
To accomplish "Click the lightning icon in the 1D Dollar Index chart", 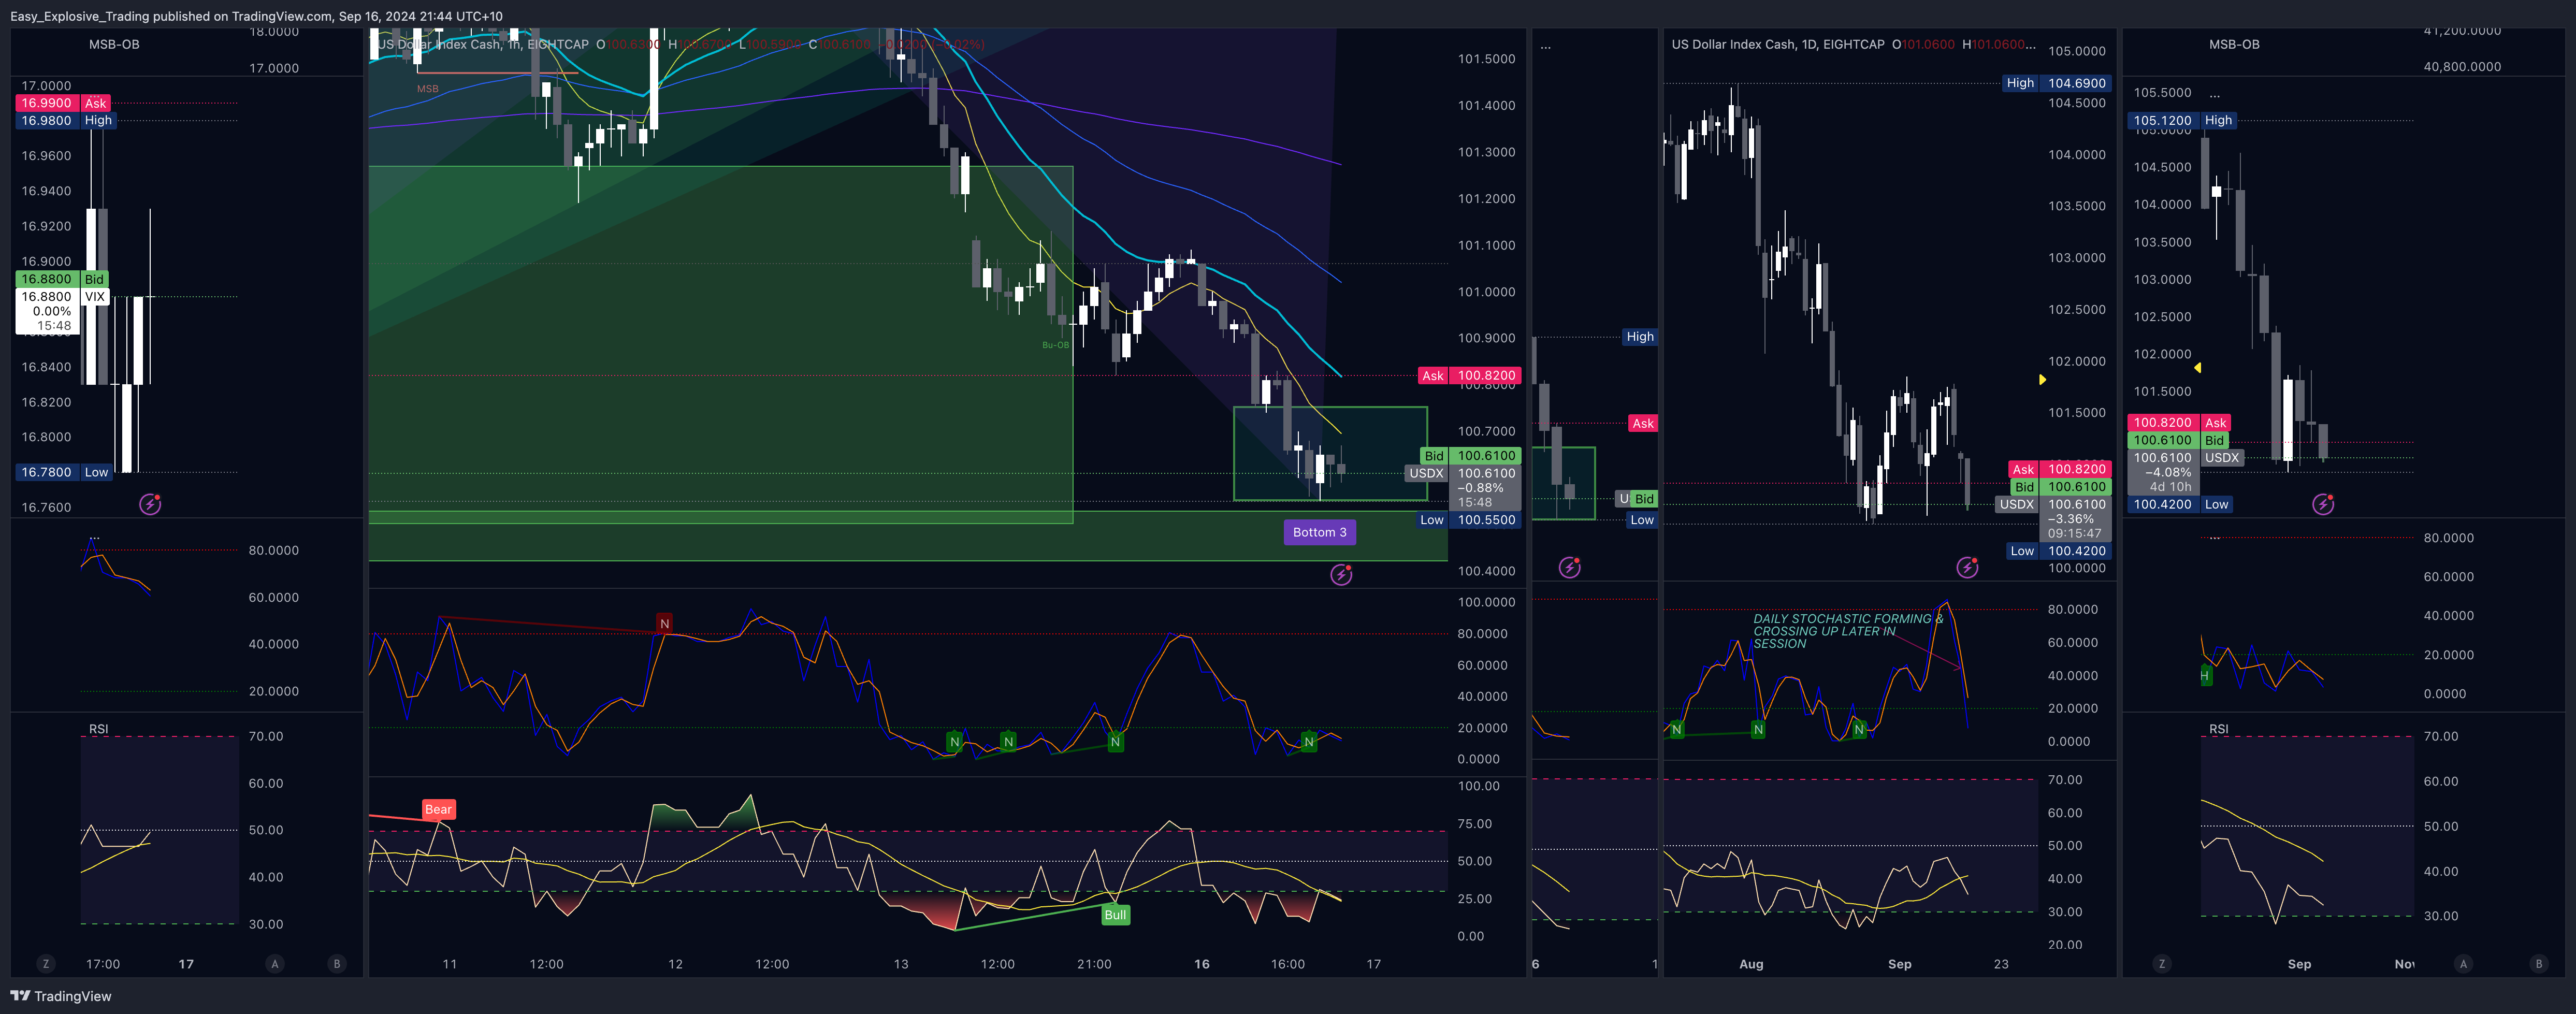I will pyautogui.click(x=1967, y=568).
